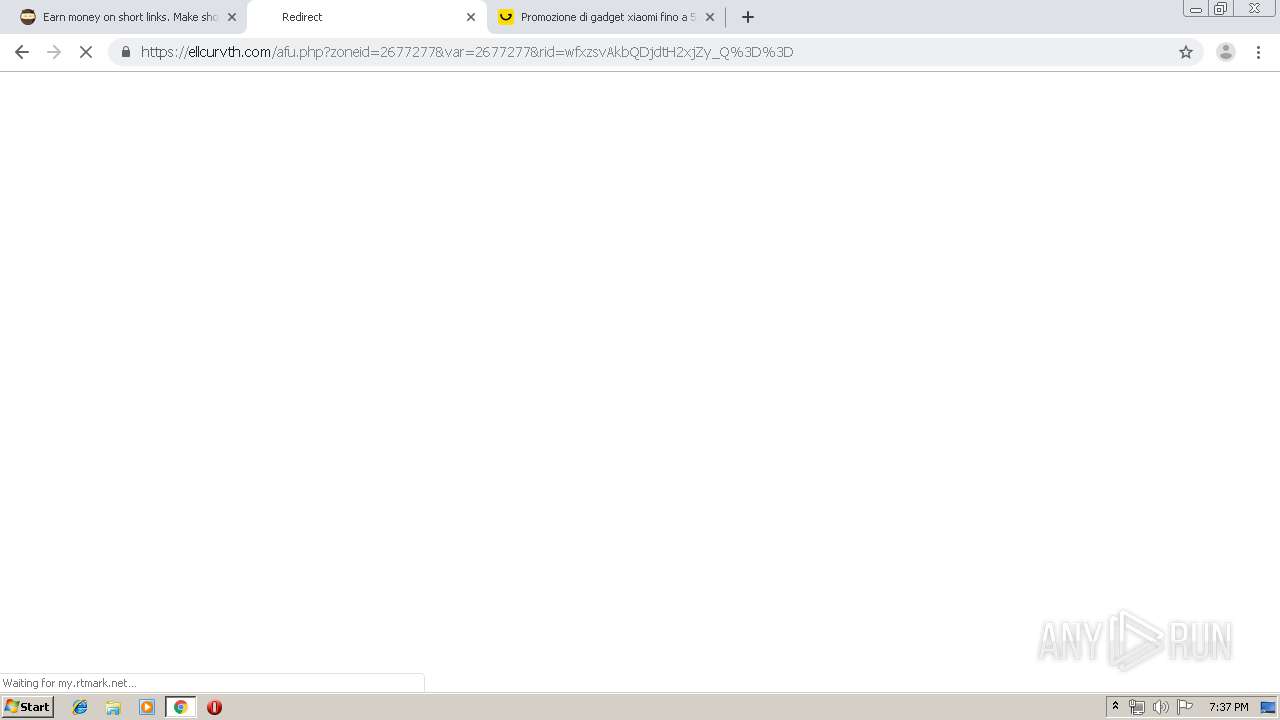Bookmark this page with the star
1280x720 pixels.
click(x=1186, y=52)
